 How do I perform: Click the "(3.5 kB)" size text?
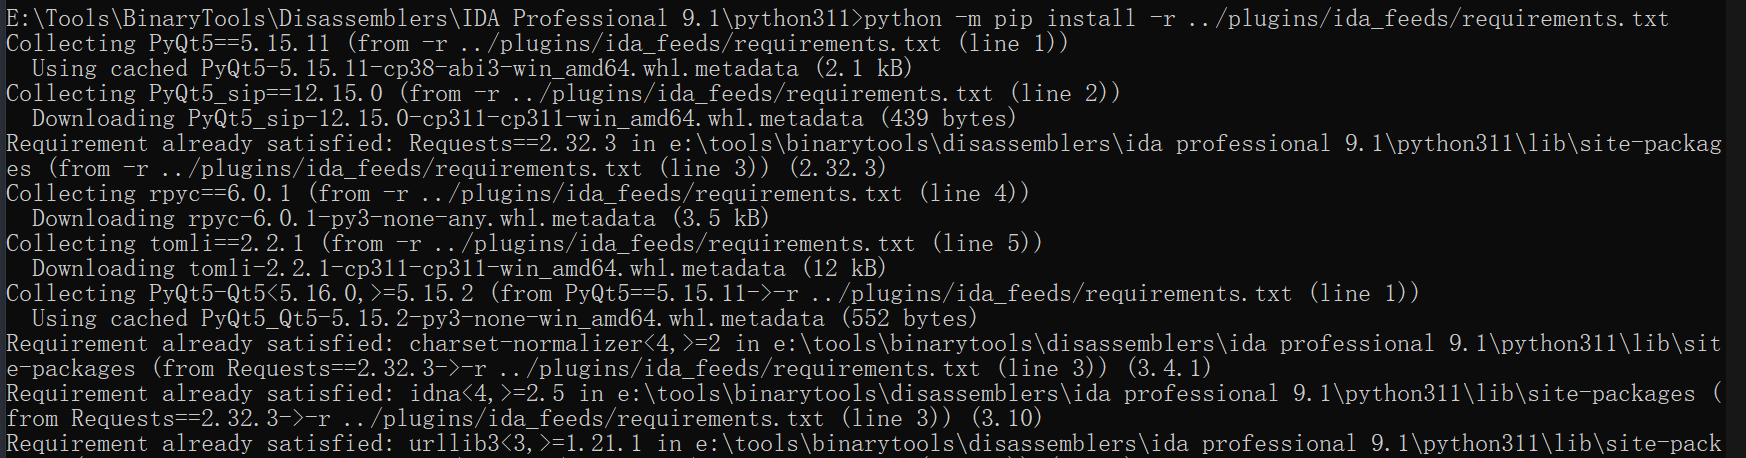point(720,218)
